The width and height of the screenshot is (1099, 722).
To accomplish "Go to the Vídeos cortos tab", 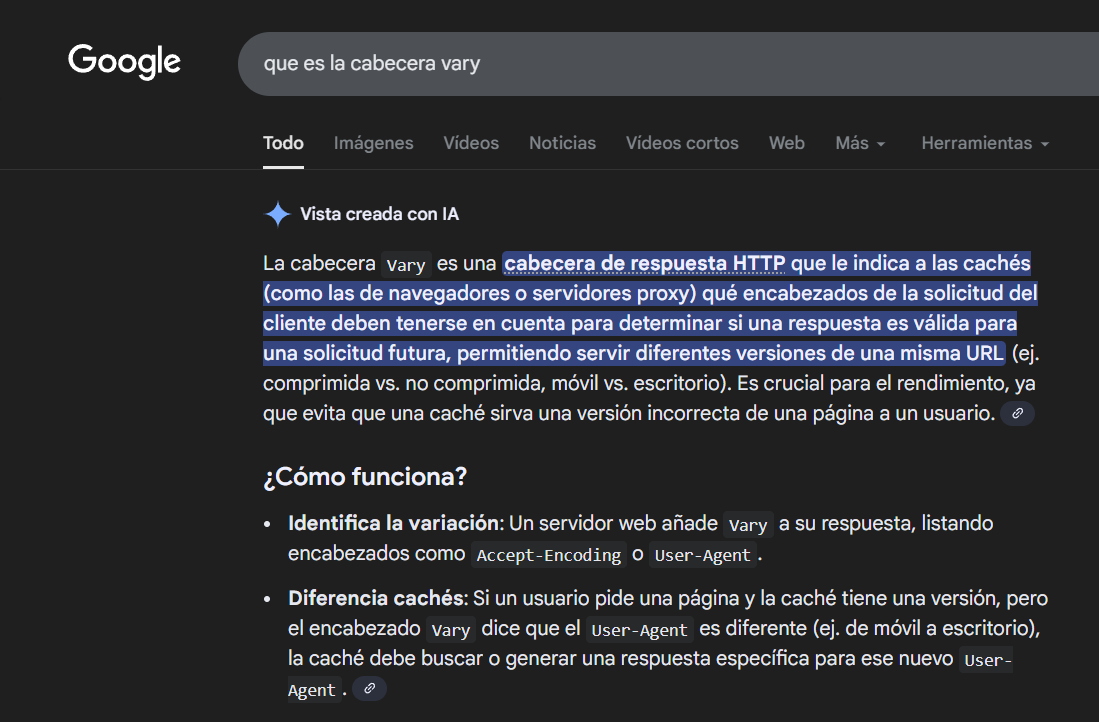I will point(682,143).
